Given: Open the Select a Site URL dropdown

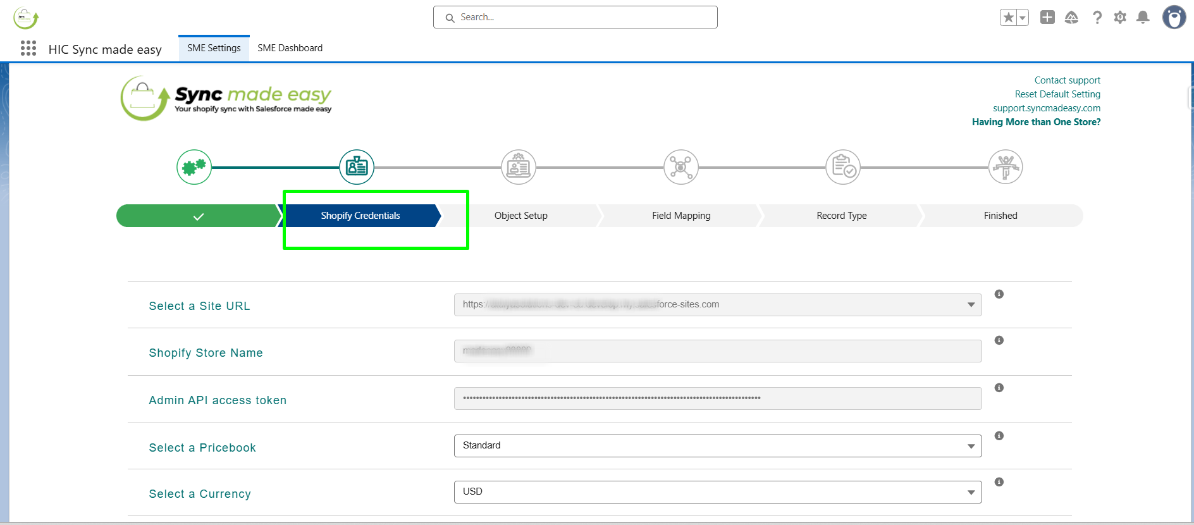Looking at the screenshot, I should [x=717, y=305].
